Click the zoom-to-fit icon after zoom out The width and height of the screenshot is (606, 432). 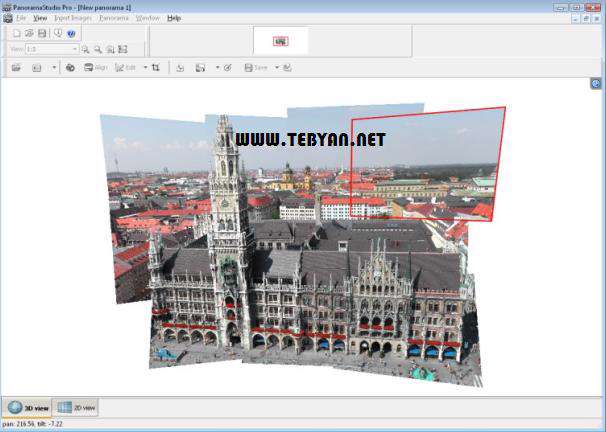[x=111, y=49]
